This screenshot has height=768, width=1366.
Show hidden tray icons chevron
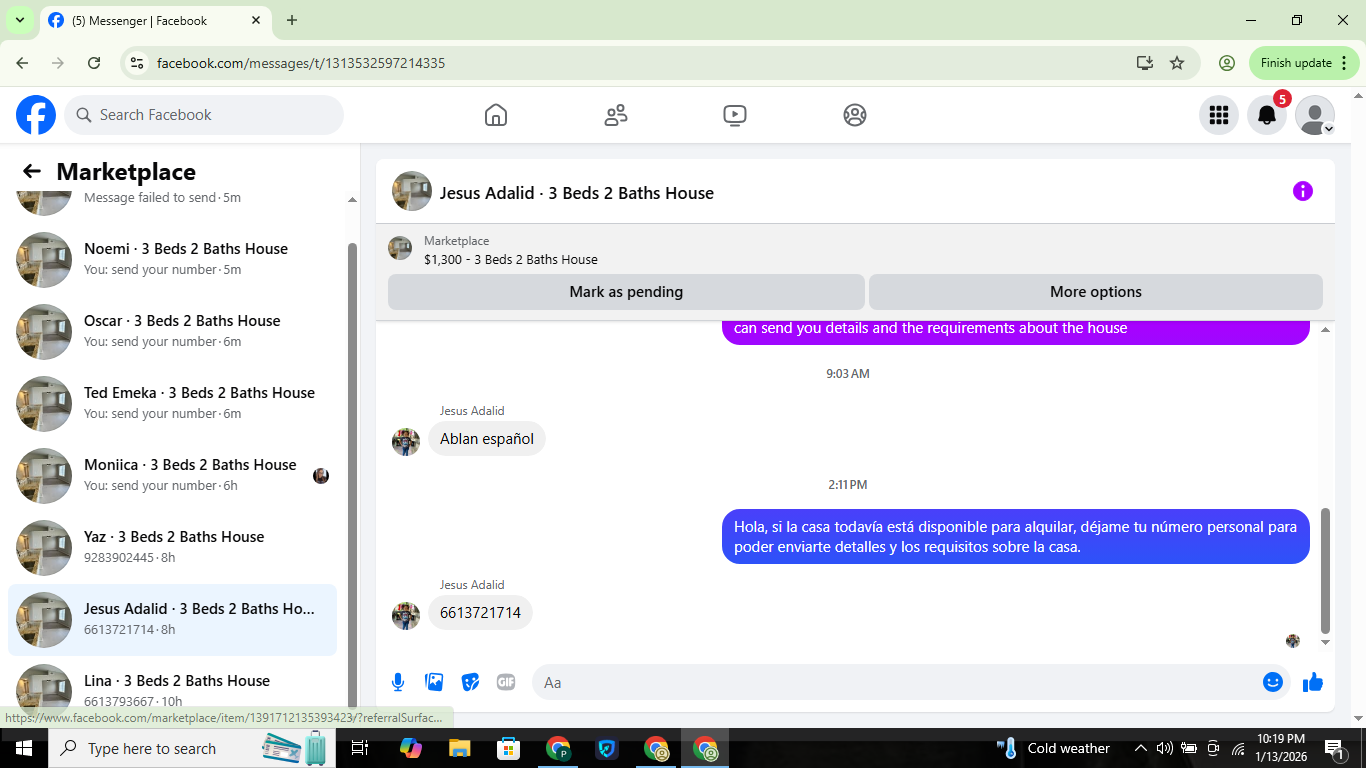[x=1140, y=748]
